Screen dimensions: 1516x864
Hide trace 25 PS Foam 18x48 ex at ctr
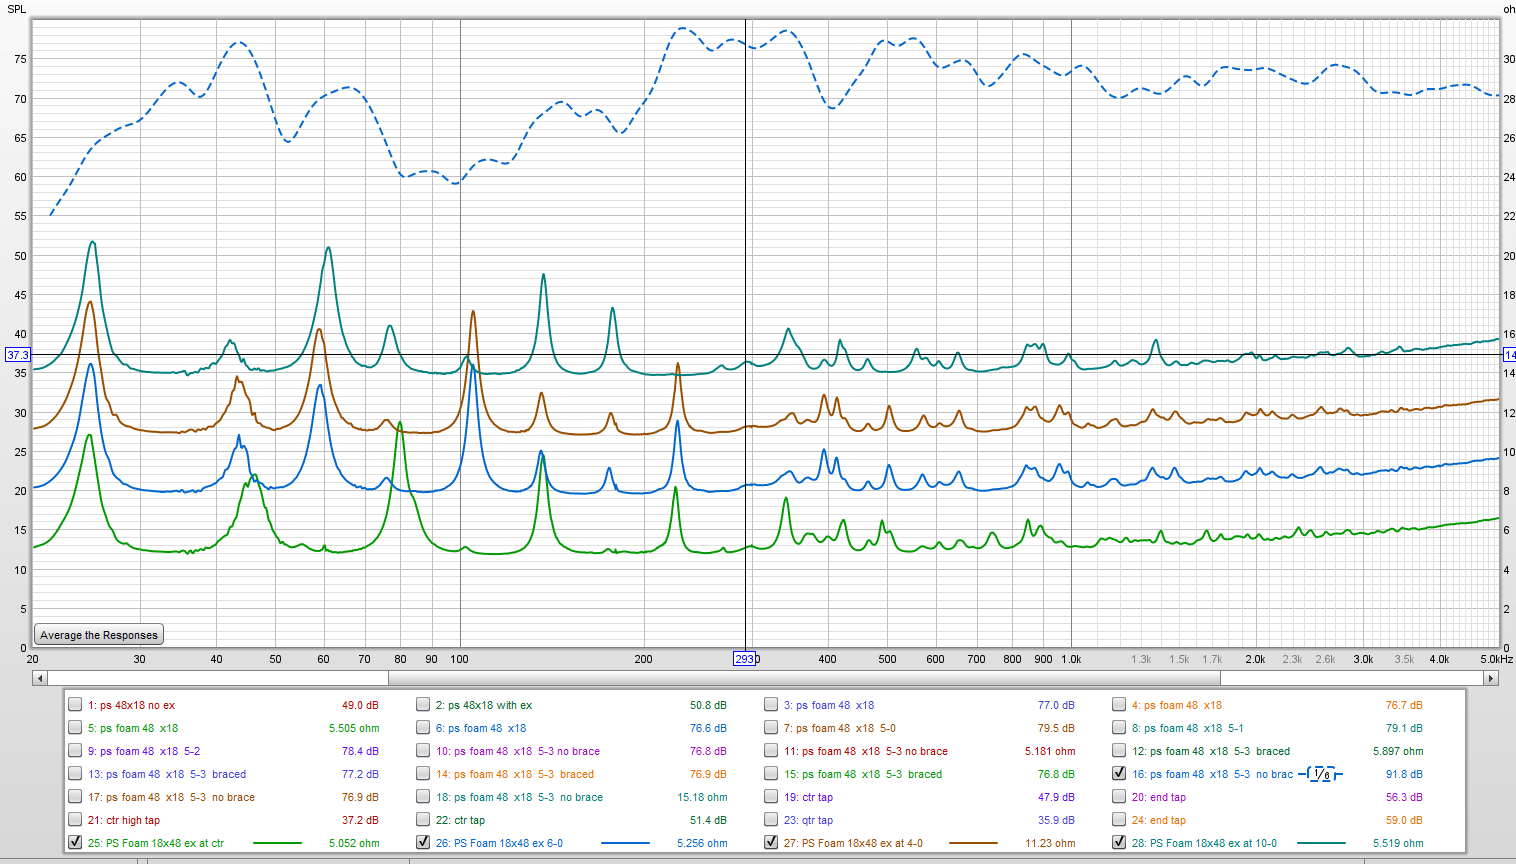[x=75, y=842]
